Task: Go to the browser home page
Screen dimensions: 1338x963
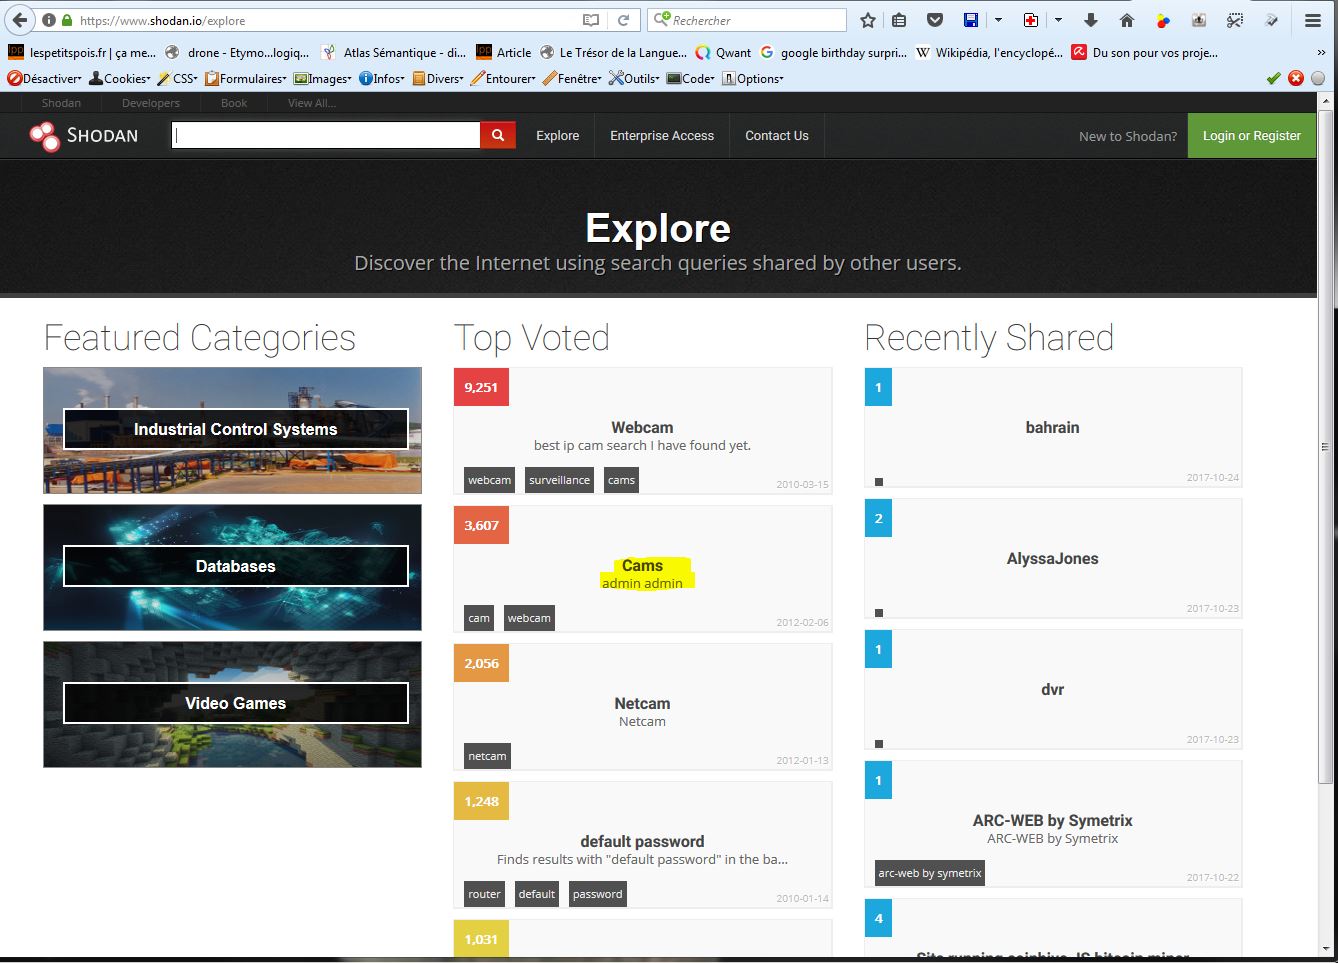Action: coord(1127,20)
